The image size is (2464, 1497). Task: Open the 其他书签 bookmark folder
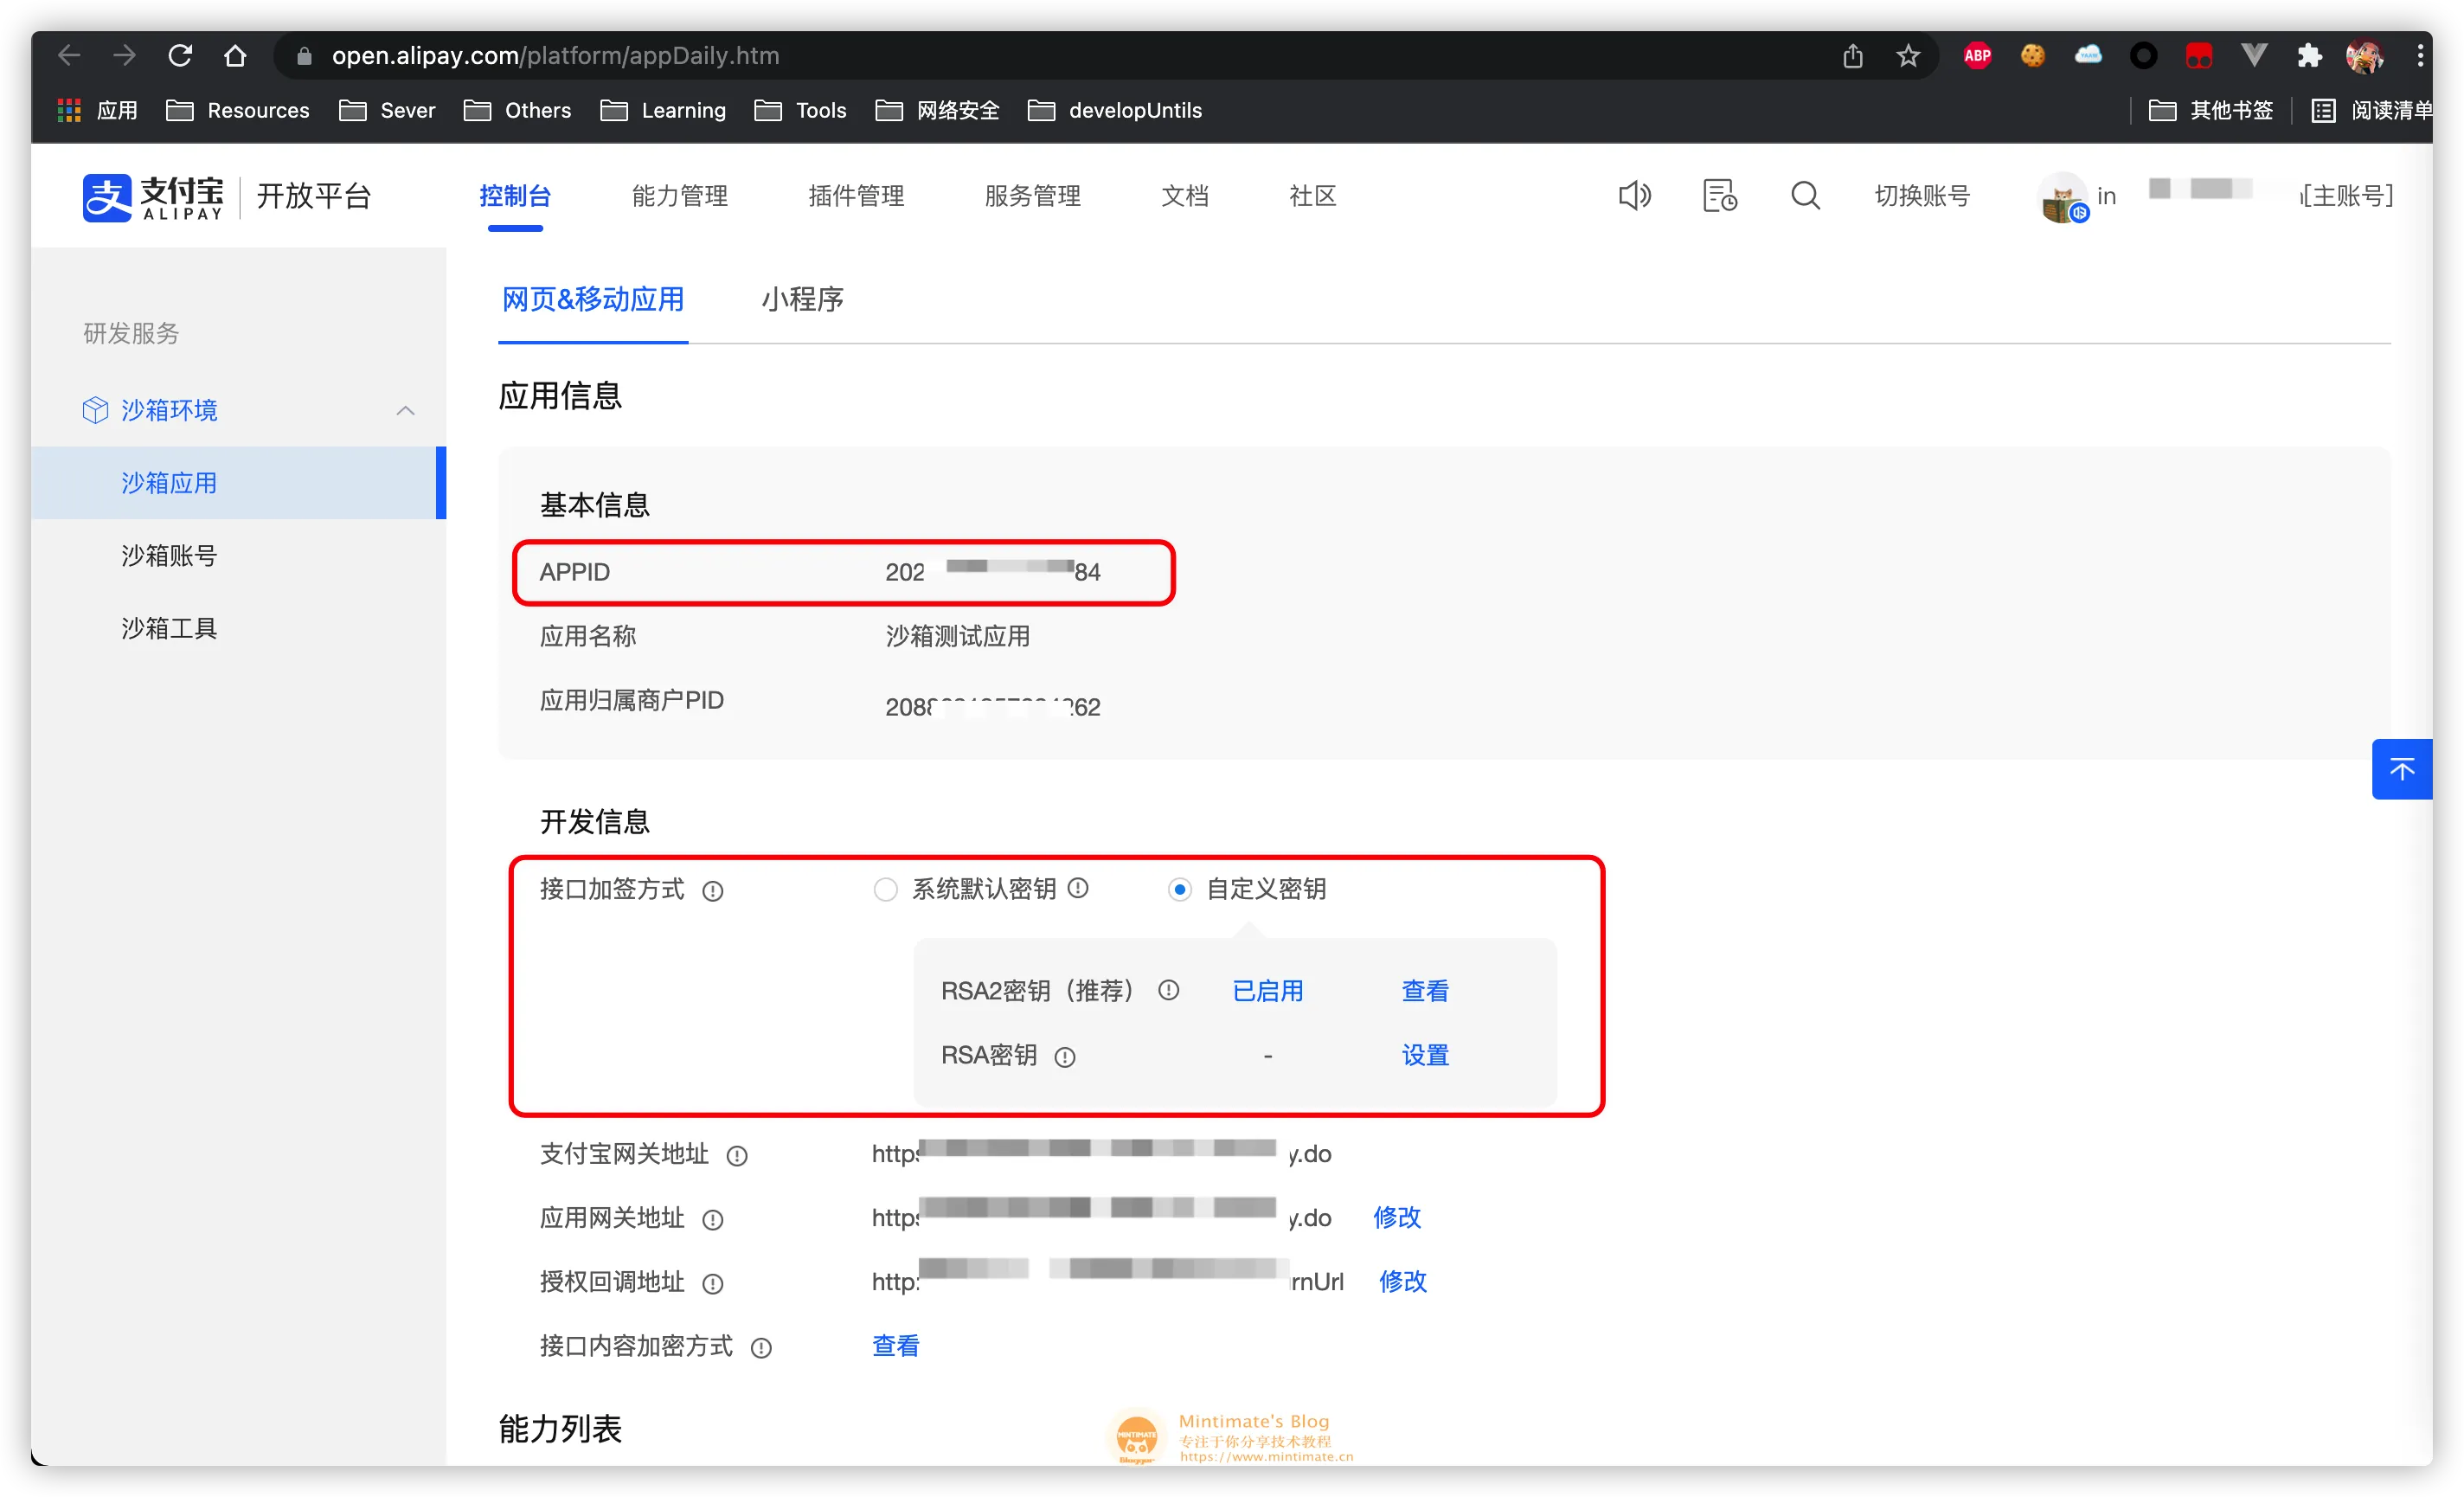point(2211,110)
